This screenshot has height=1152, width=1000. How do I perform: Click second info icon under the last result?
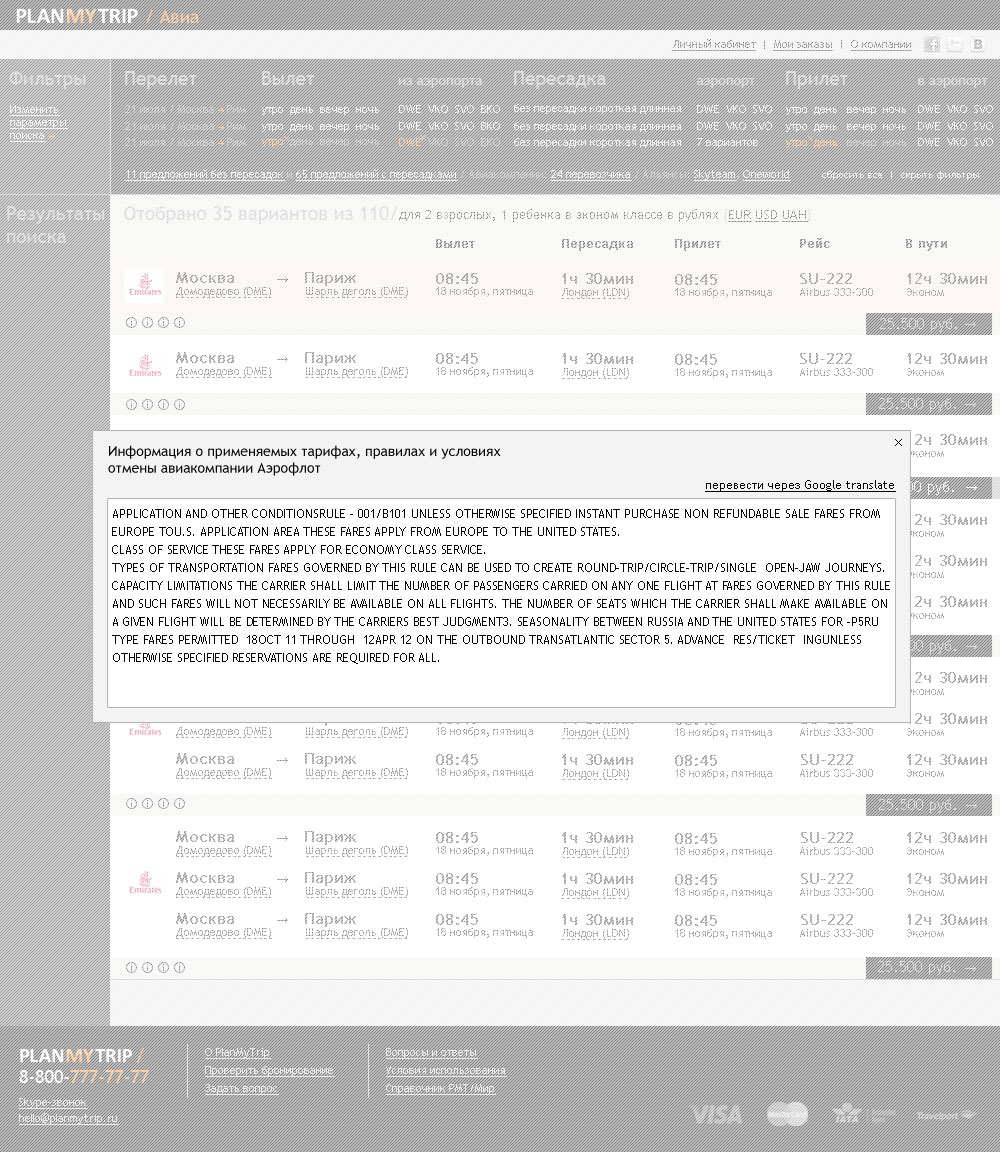tap(147, 968)
